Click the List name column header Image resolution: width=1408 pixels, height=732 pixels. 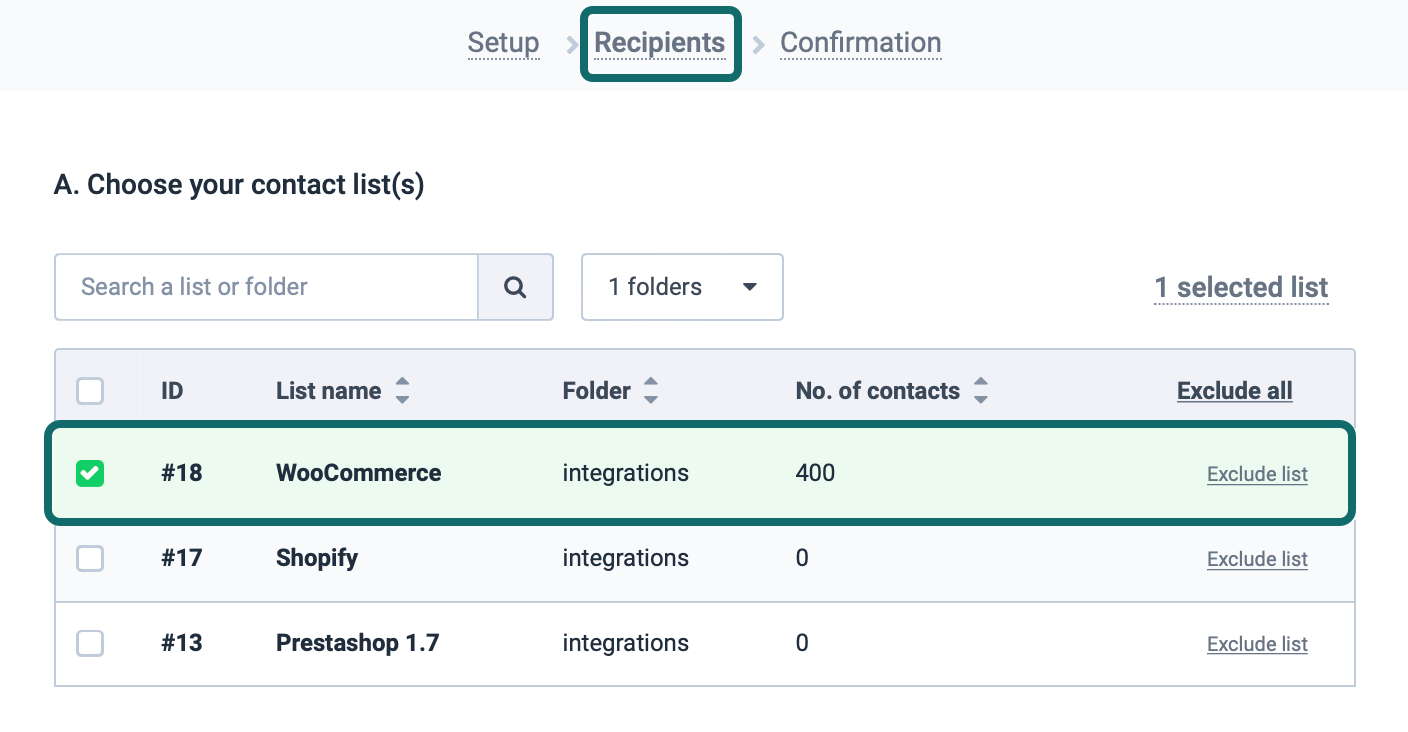click(x=329, y=391)
